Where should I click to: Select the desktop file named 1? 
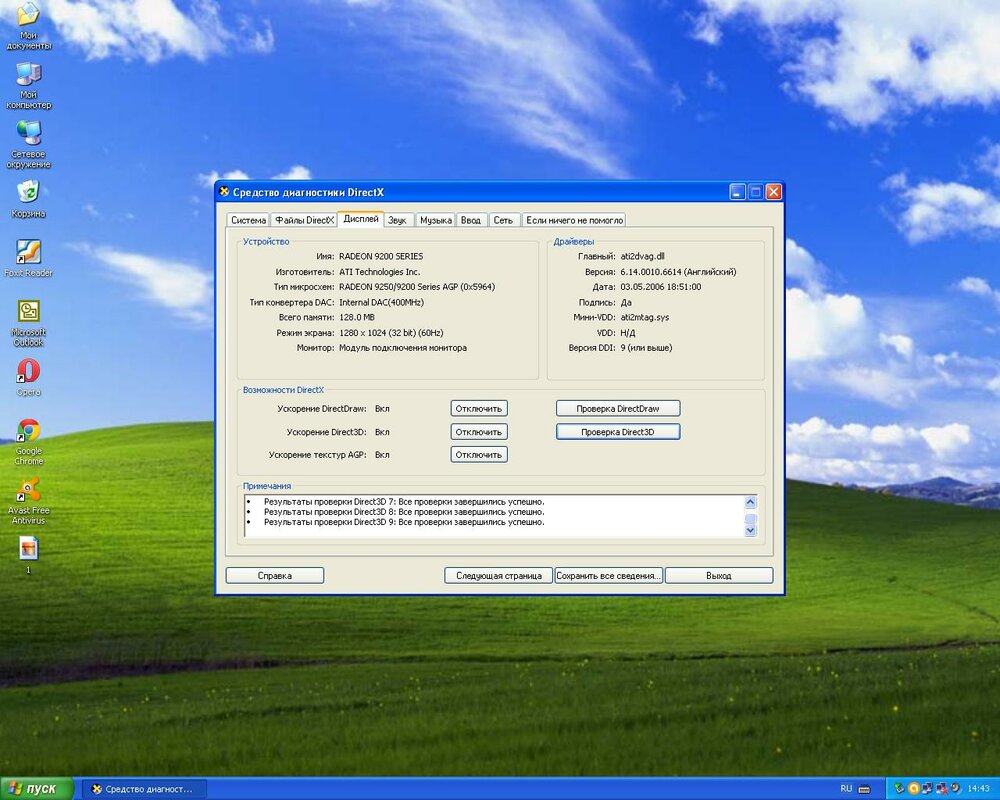tap(28, 554)
